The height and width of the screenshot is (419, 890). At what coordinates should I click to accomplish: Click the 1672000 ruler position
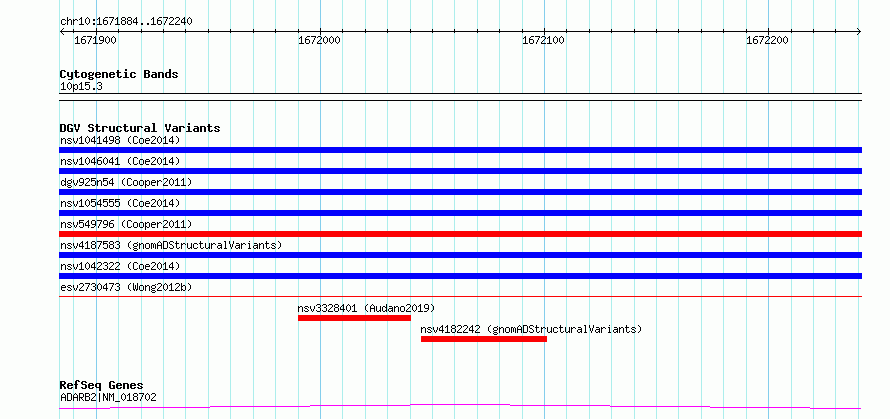[320, 40]
